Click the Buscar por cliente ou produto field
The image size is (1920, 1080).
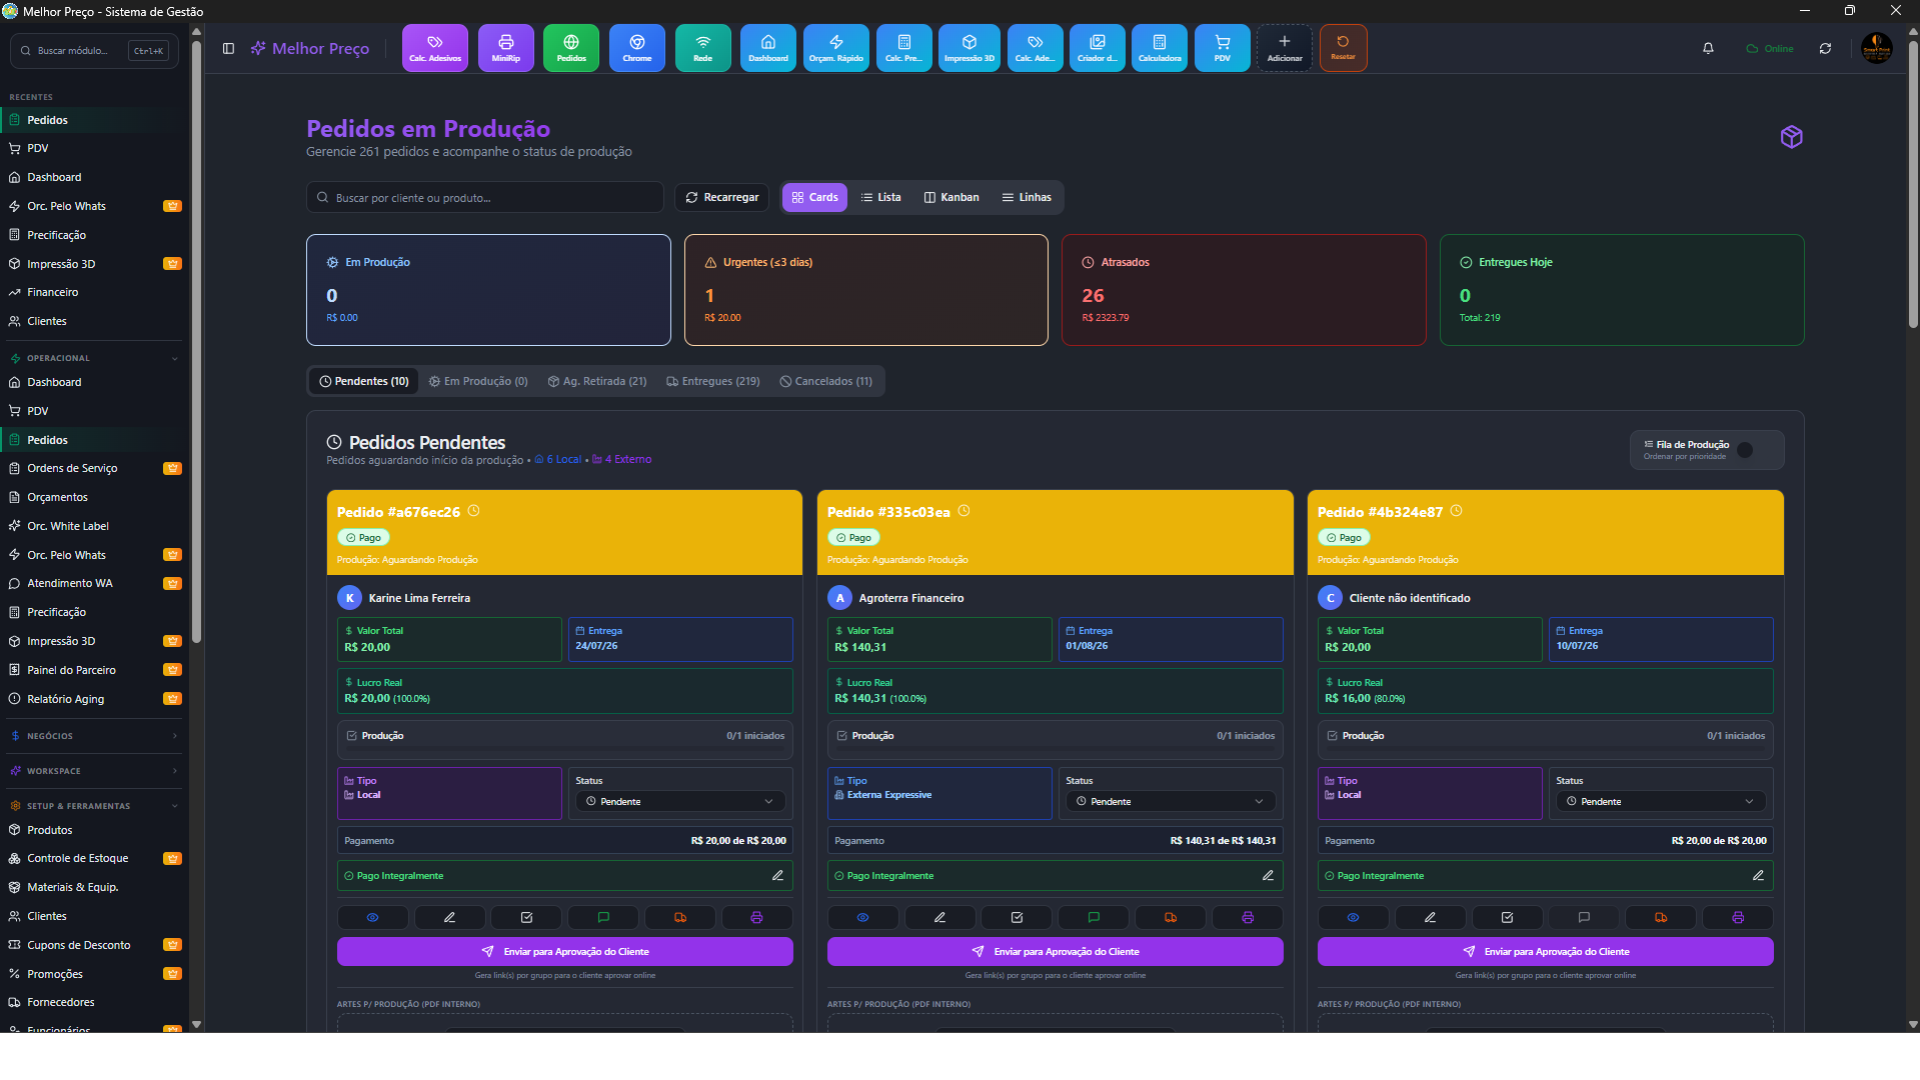485,197
